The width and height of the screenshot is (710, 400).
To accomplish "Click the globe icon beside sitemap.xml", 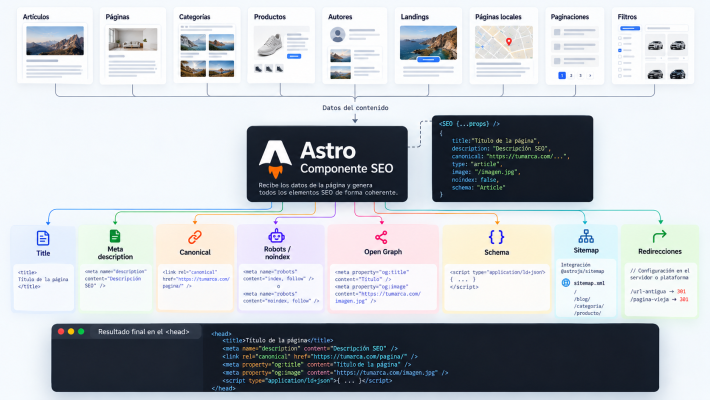I will [x=566, y=283].
